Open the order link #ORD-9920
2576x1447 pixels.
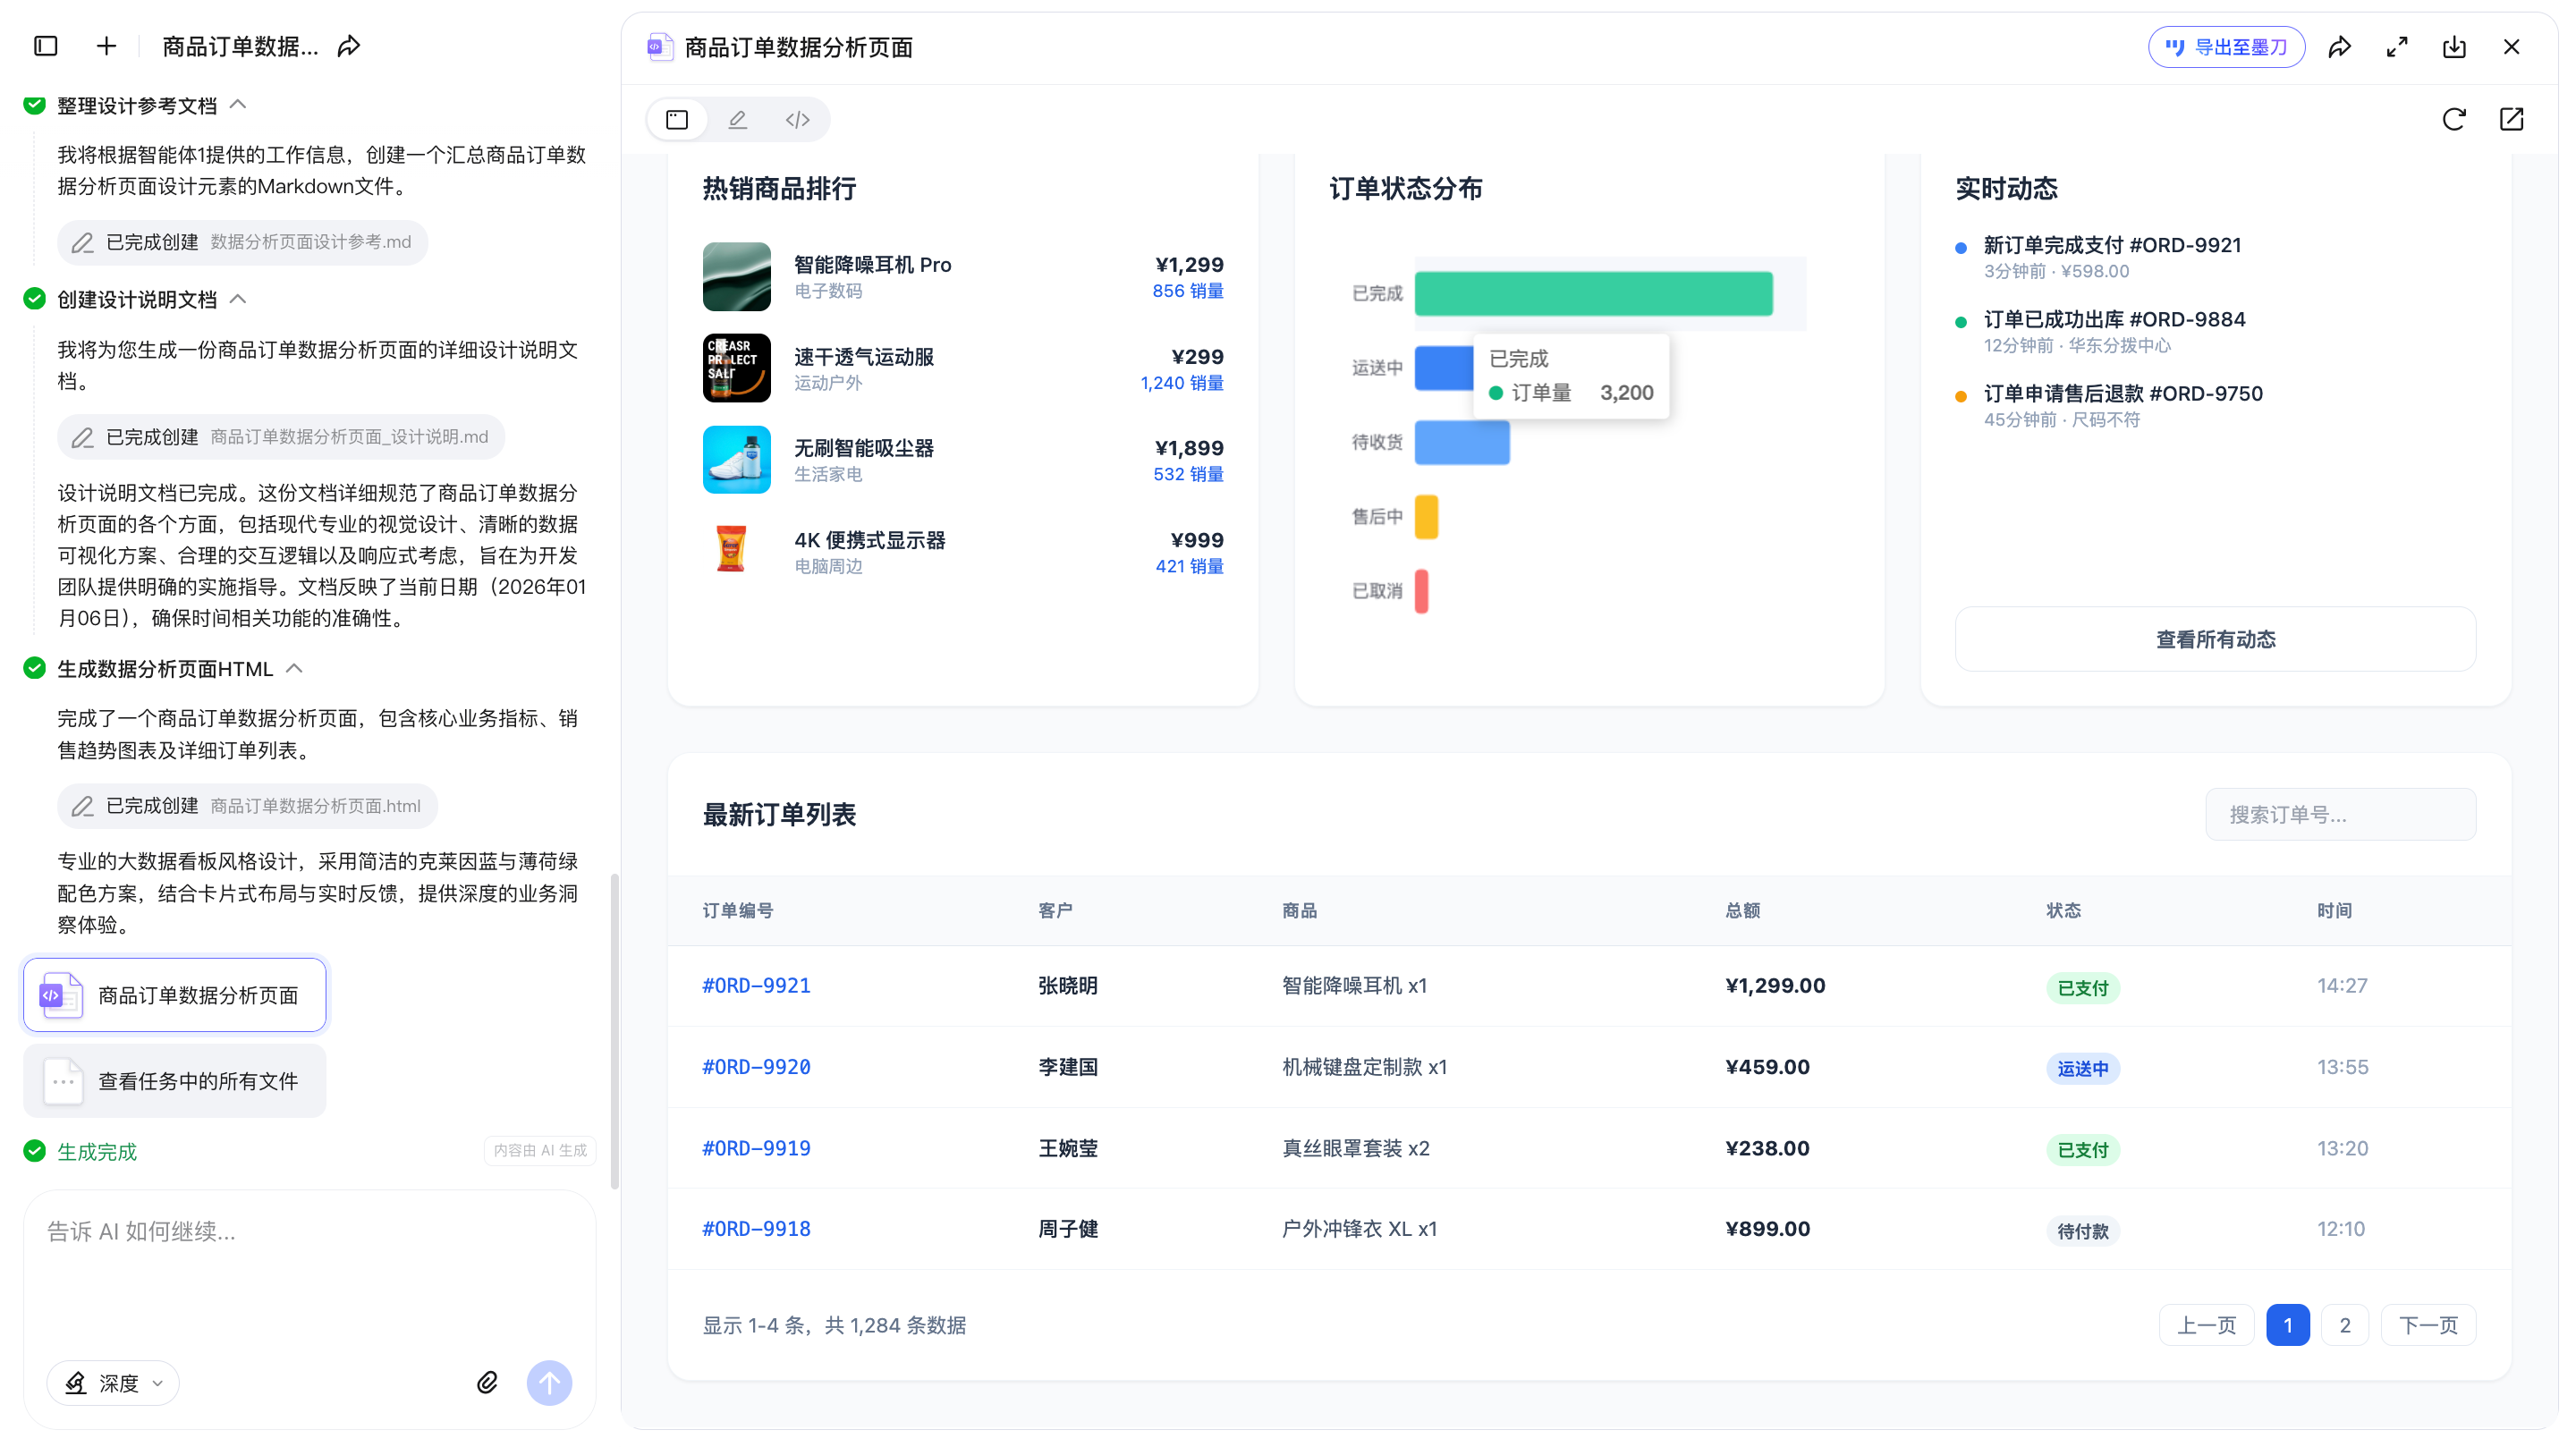(x=756, y=1067)
